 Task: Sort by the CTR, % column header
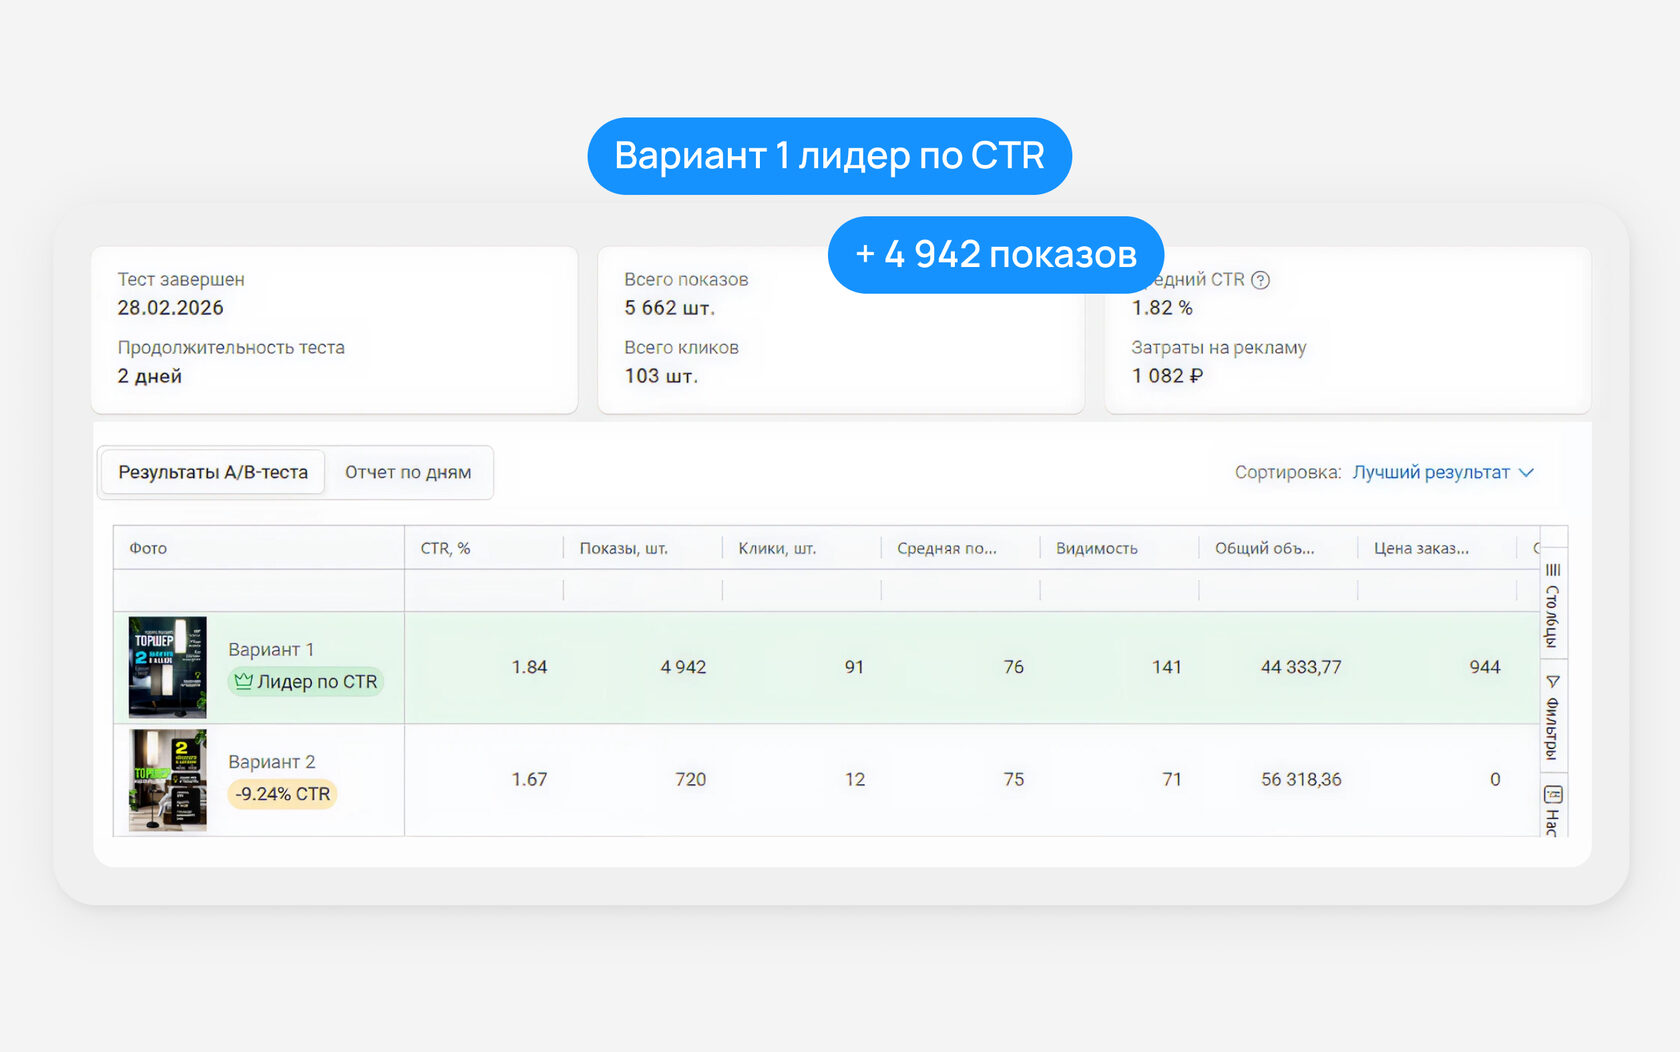pyautogui.click(x=445, y=548)
